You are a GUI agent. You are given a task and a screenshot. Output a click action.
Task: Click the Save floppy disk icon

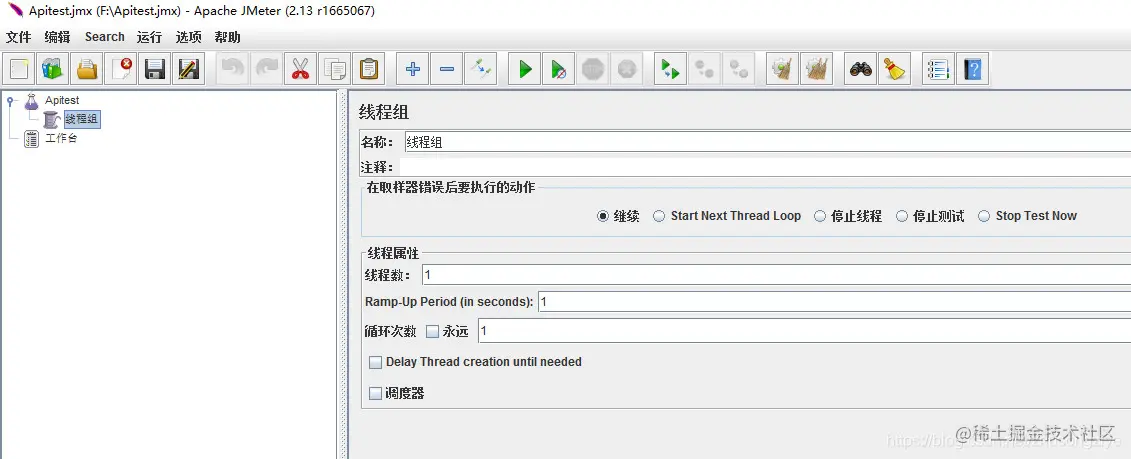coord(154,69)
